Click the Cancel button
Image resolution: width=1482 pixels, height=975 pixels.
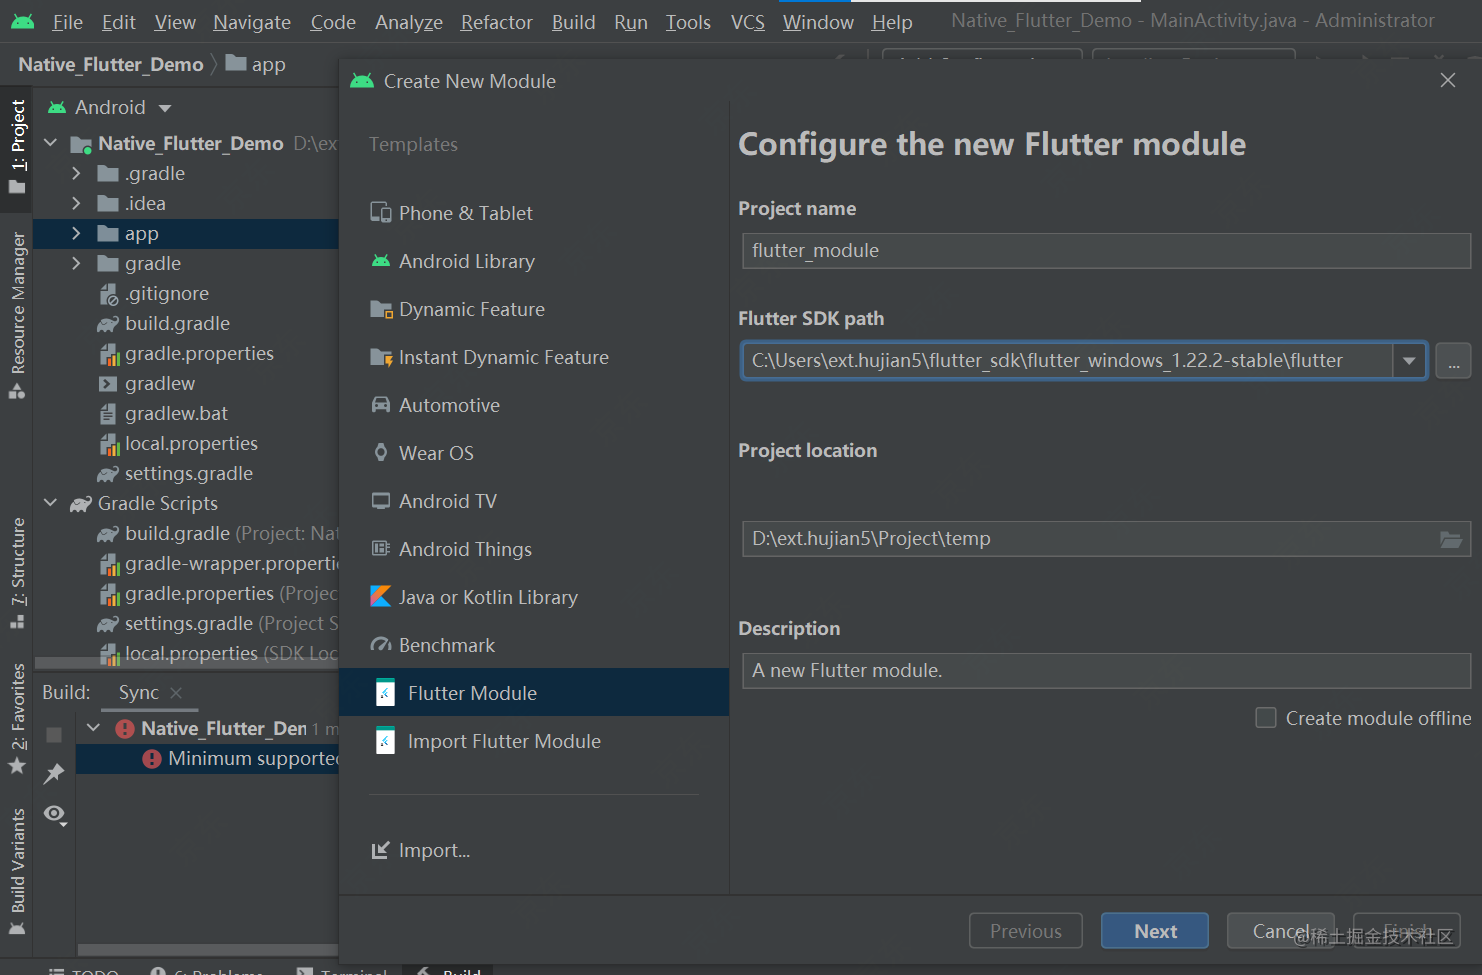coord(1281,931)
